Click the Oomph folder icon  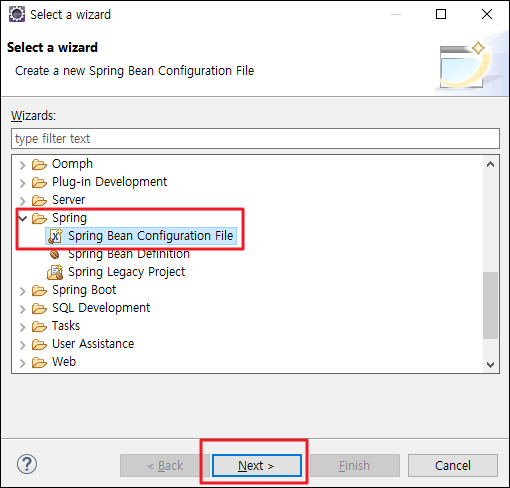39,164
